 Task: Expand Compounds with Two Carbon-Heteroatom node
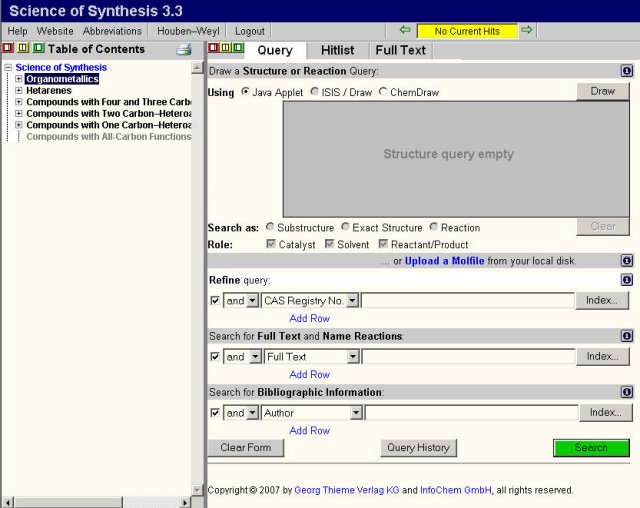[x=19, y=113]
